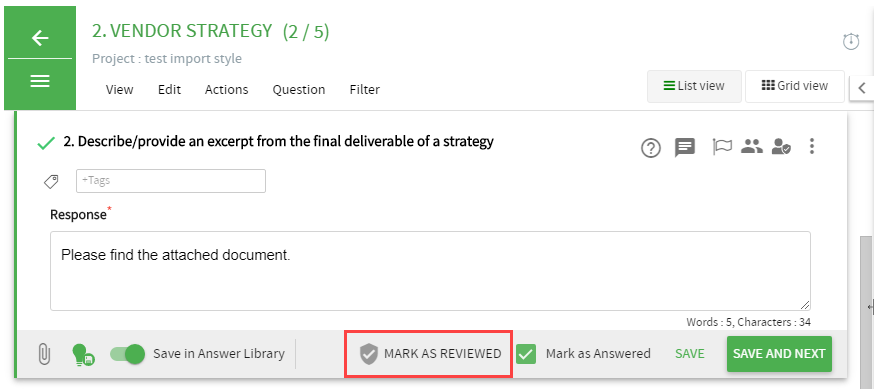
Task: Click the Save and Next button
Action: [x=779, y=354]
